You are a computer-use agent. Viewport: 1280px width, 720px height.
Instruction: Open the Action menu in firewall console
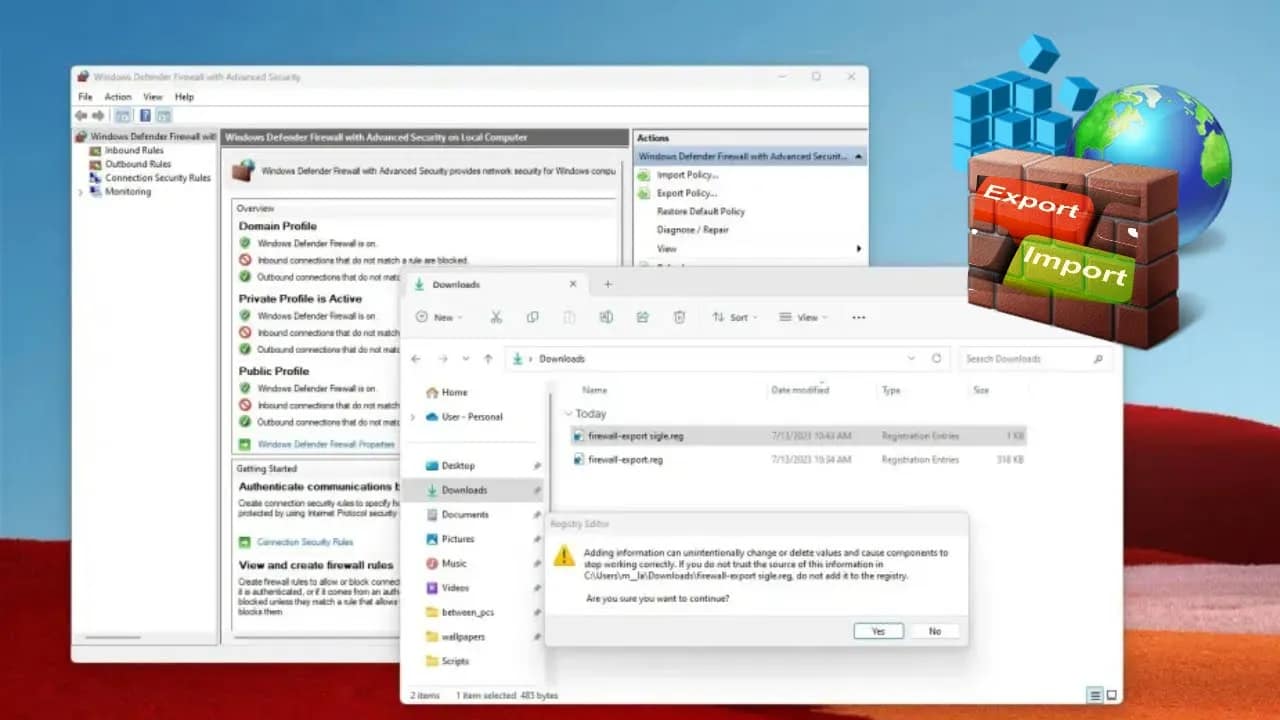117,96
